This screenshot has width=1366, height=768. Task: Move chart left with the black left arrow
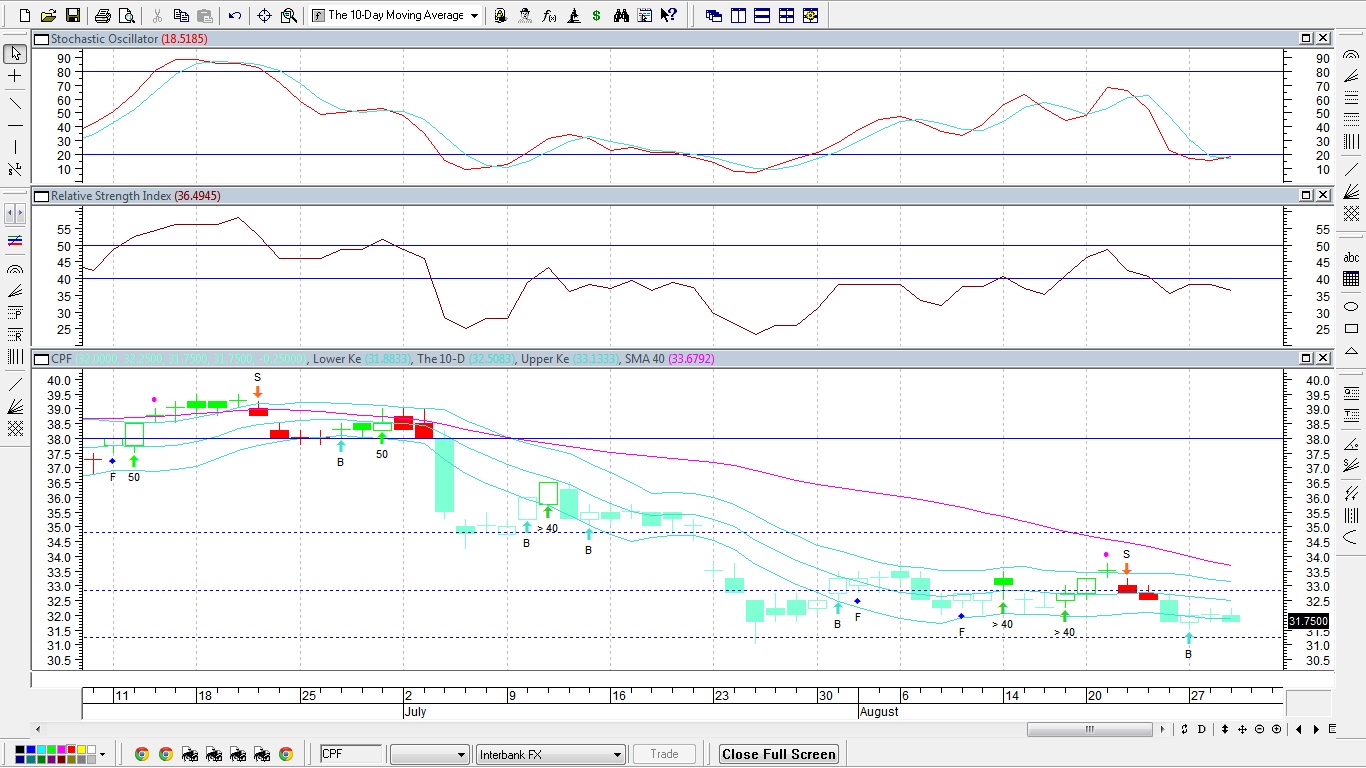[1299, 729]
